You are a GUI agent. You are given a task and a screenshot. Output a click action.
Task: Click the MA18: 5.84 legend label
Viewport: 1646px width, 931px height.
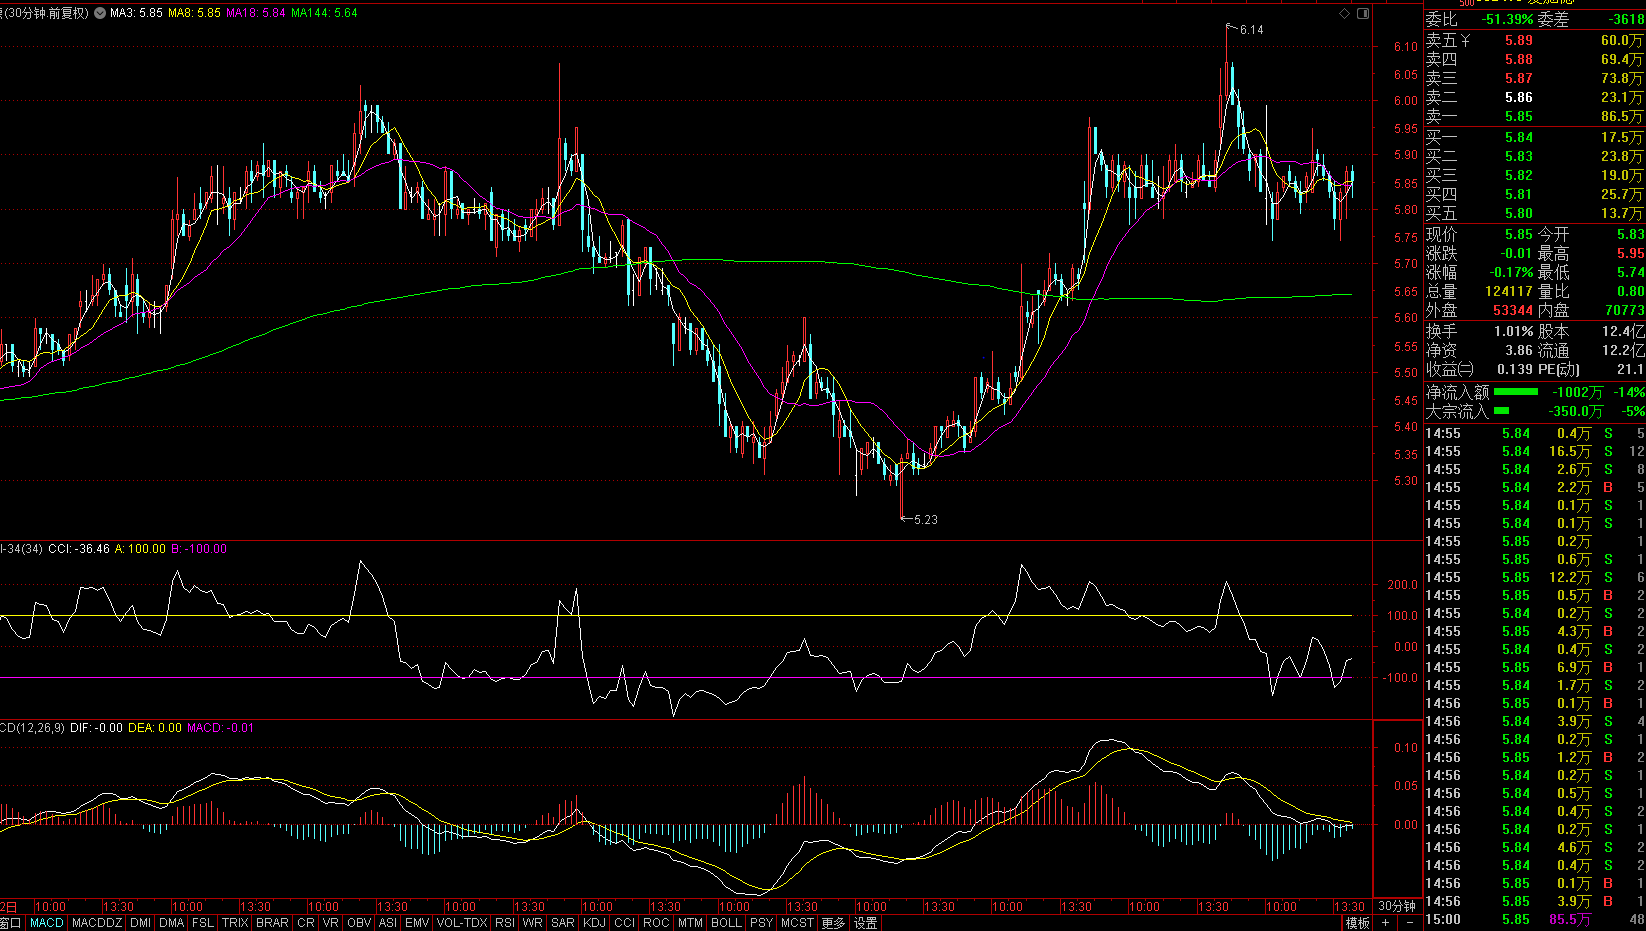point(256,13)
